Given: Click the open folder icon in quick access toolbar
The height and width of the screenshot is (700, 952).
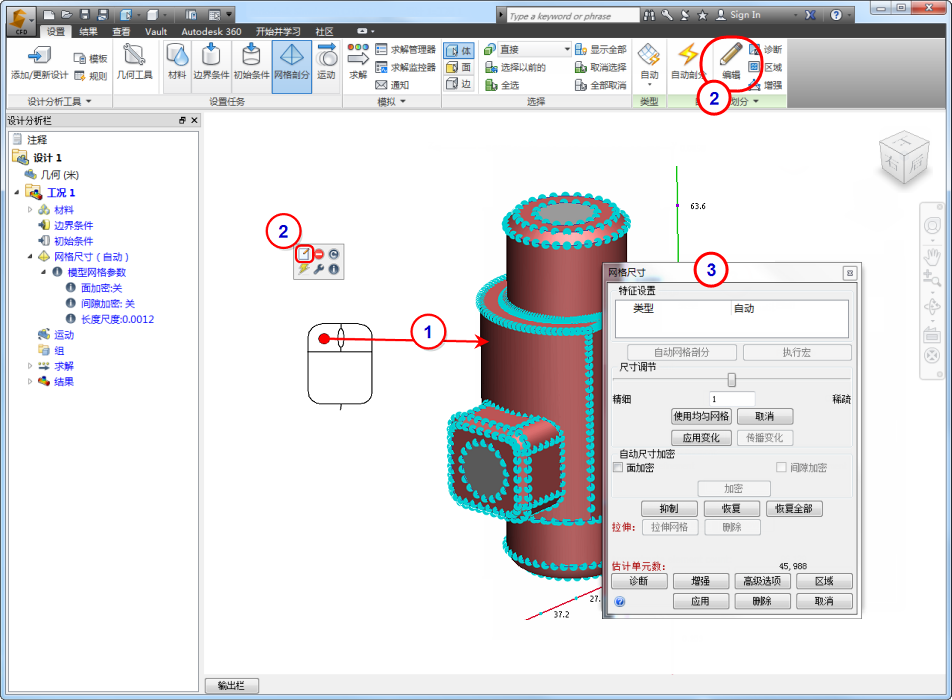Looking at the screenshot, I should 67,15.
